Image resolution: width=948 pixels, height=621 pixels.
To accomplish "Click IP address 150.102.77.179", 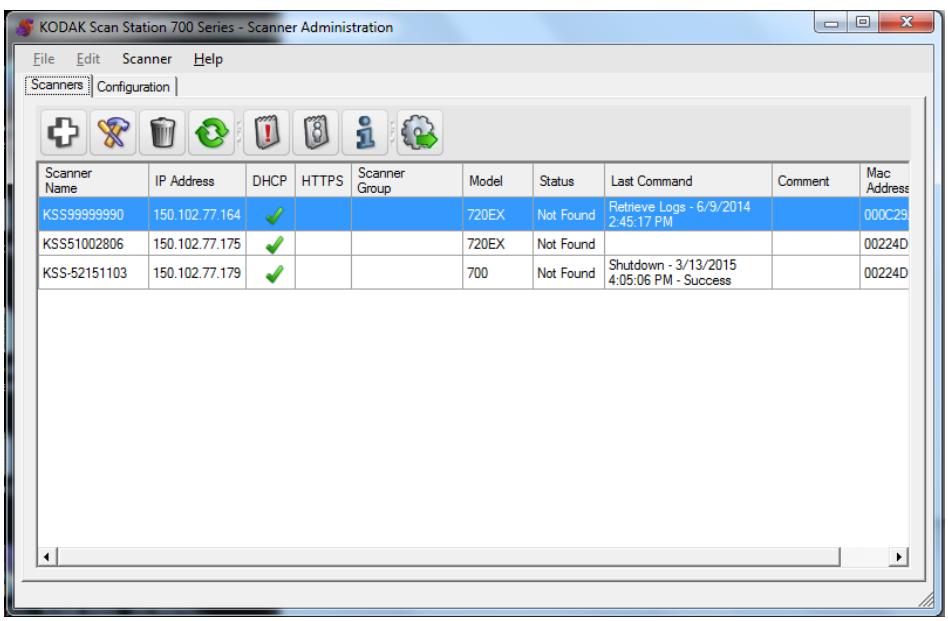I will pyautogui.click(x=197, y=273).
